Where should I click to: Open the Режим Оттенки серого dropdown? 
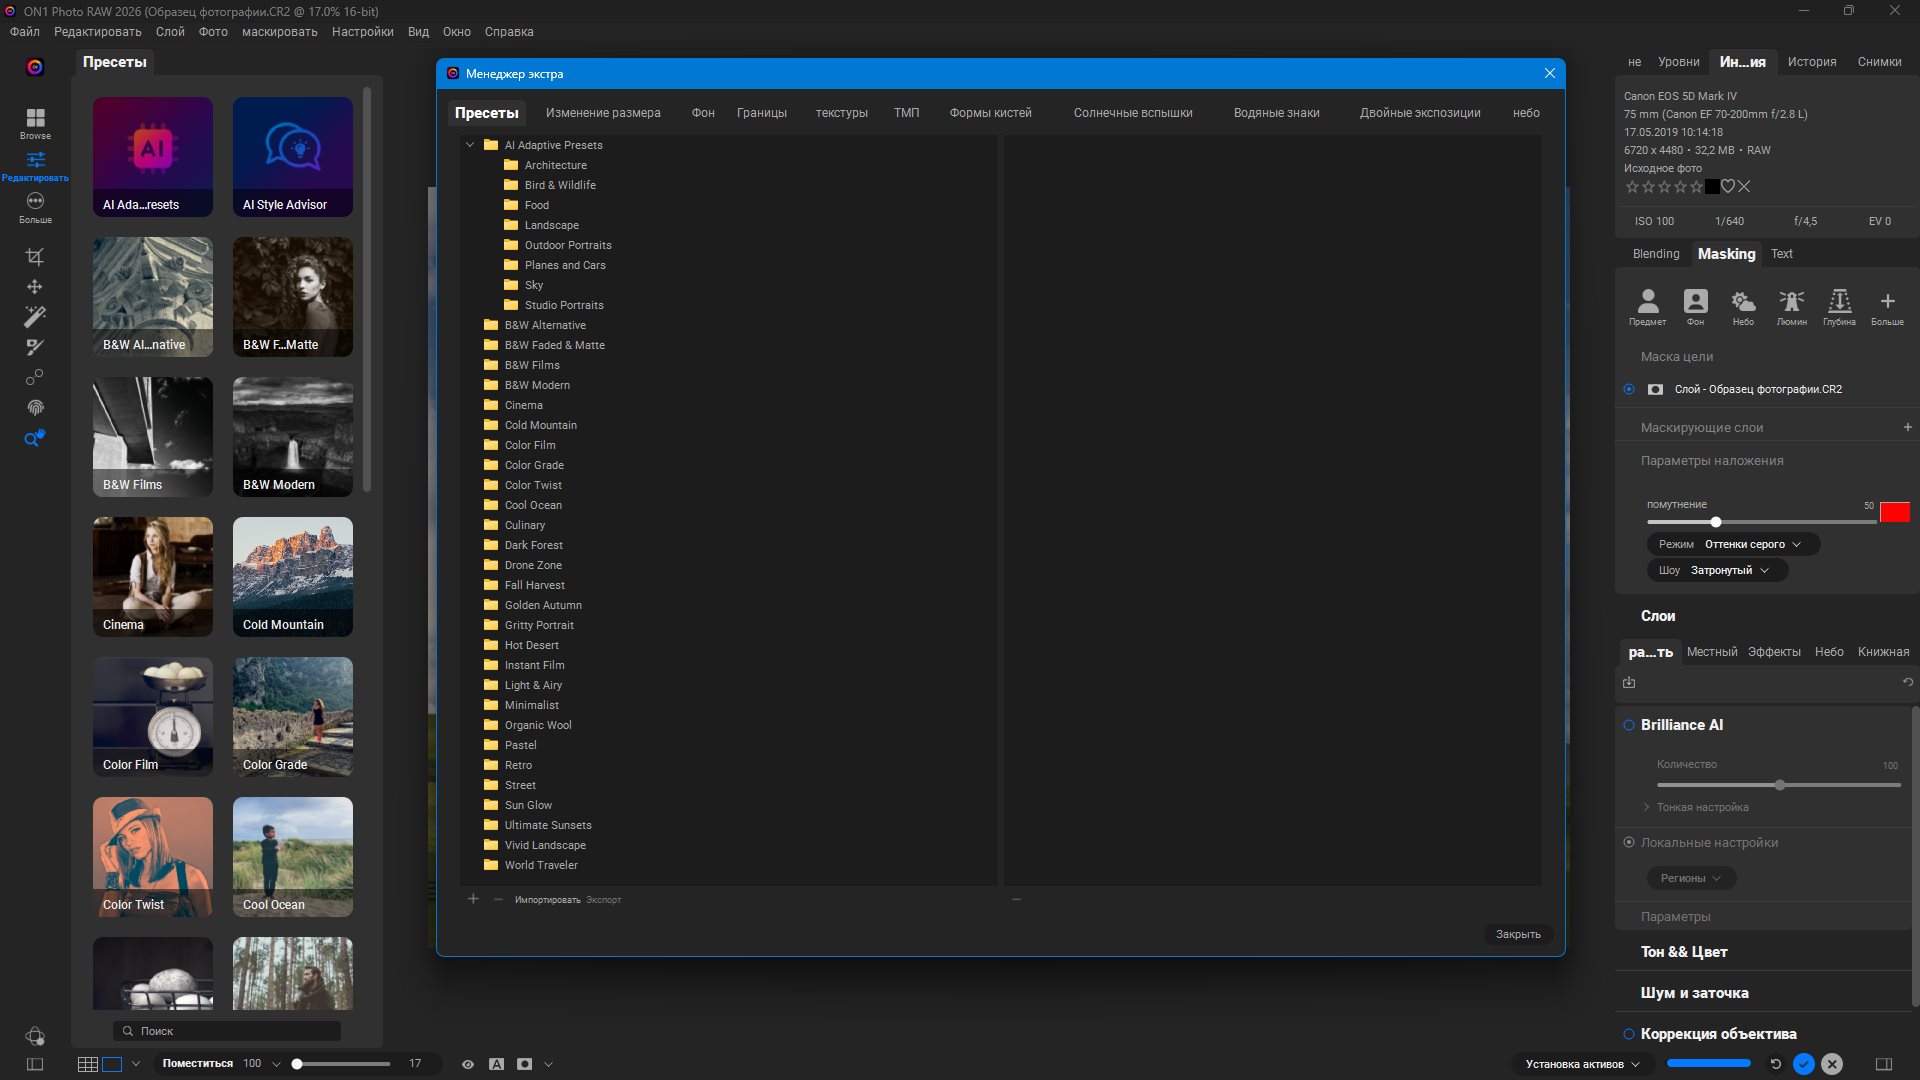(x=1733, y=544)
